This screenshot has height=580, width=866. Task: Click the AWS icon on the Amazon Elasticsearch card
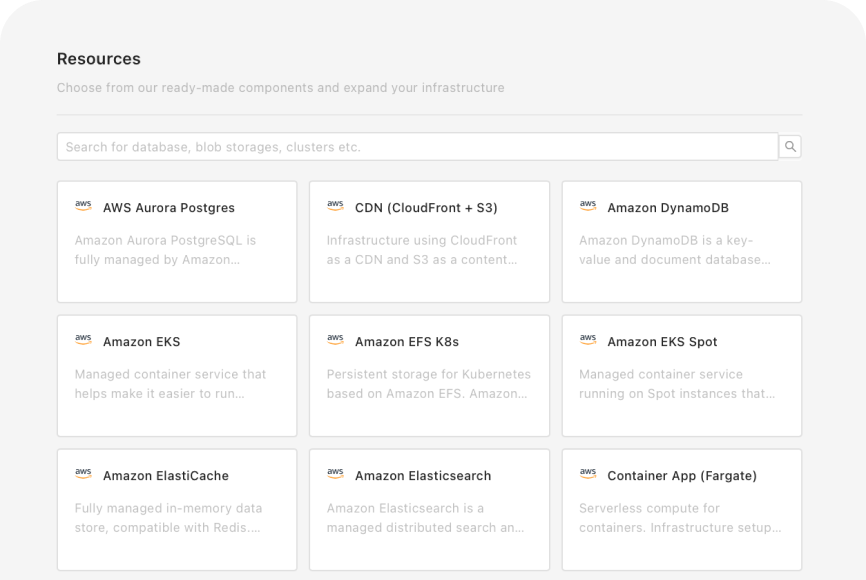click(x=336, y=474)
